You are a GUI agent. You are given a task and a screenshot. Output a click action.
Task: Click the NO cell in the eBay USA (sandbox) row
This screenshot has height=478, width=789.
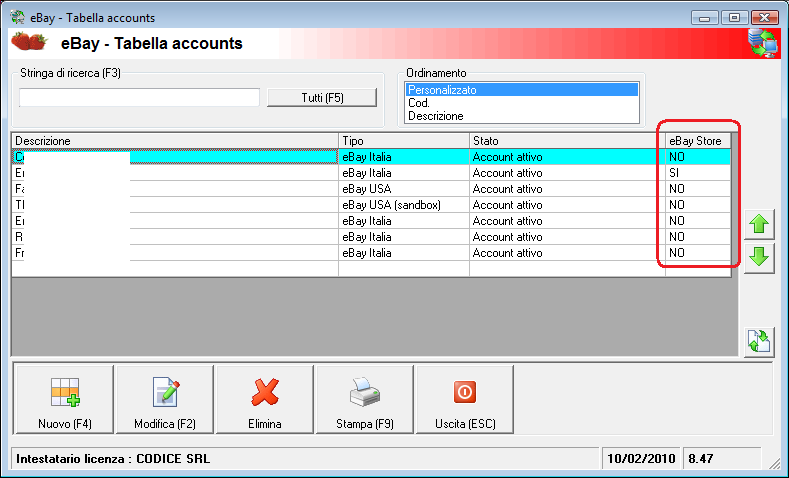(x=698, y=205)
